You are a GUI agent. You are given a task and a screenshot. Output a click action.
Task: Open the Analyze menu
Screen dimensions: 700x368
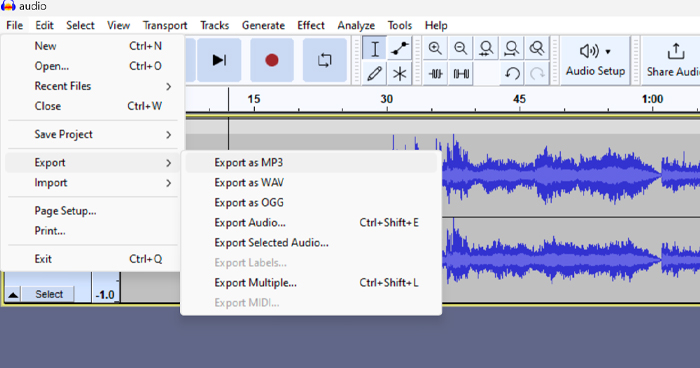356,25
